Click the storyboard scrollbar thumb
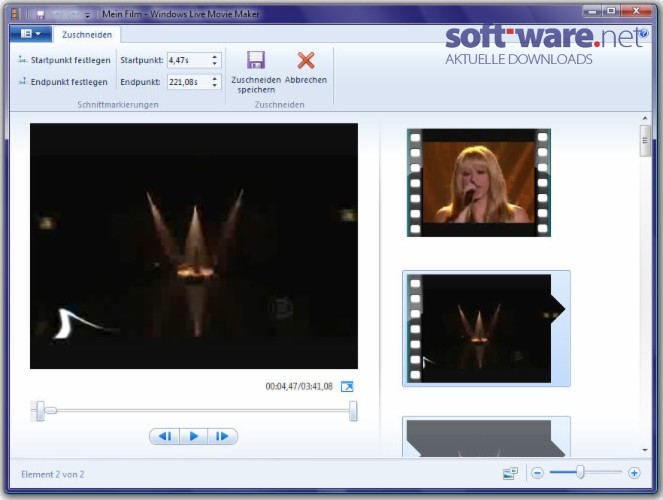663x500 pixels. [x=645, y=141]
